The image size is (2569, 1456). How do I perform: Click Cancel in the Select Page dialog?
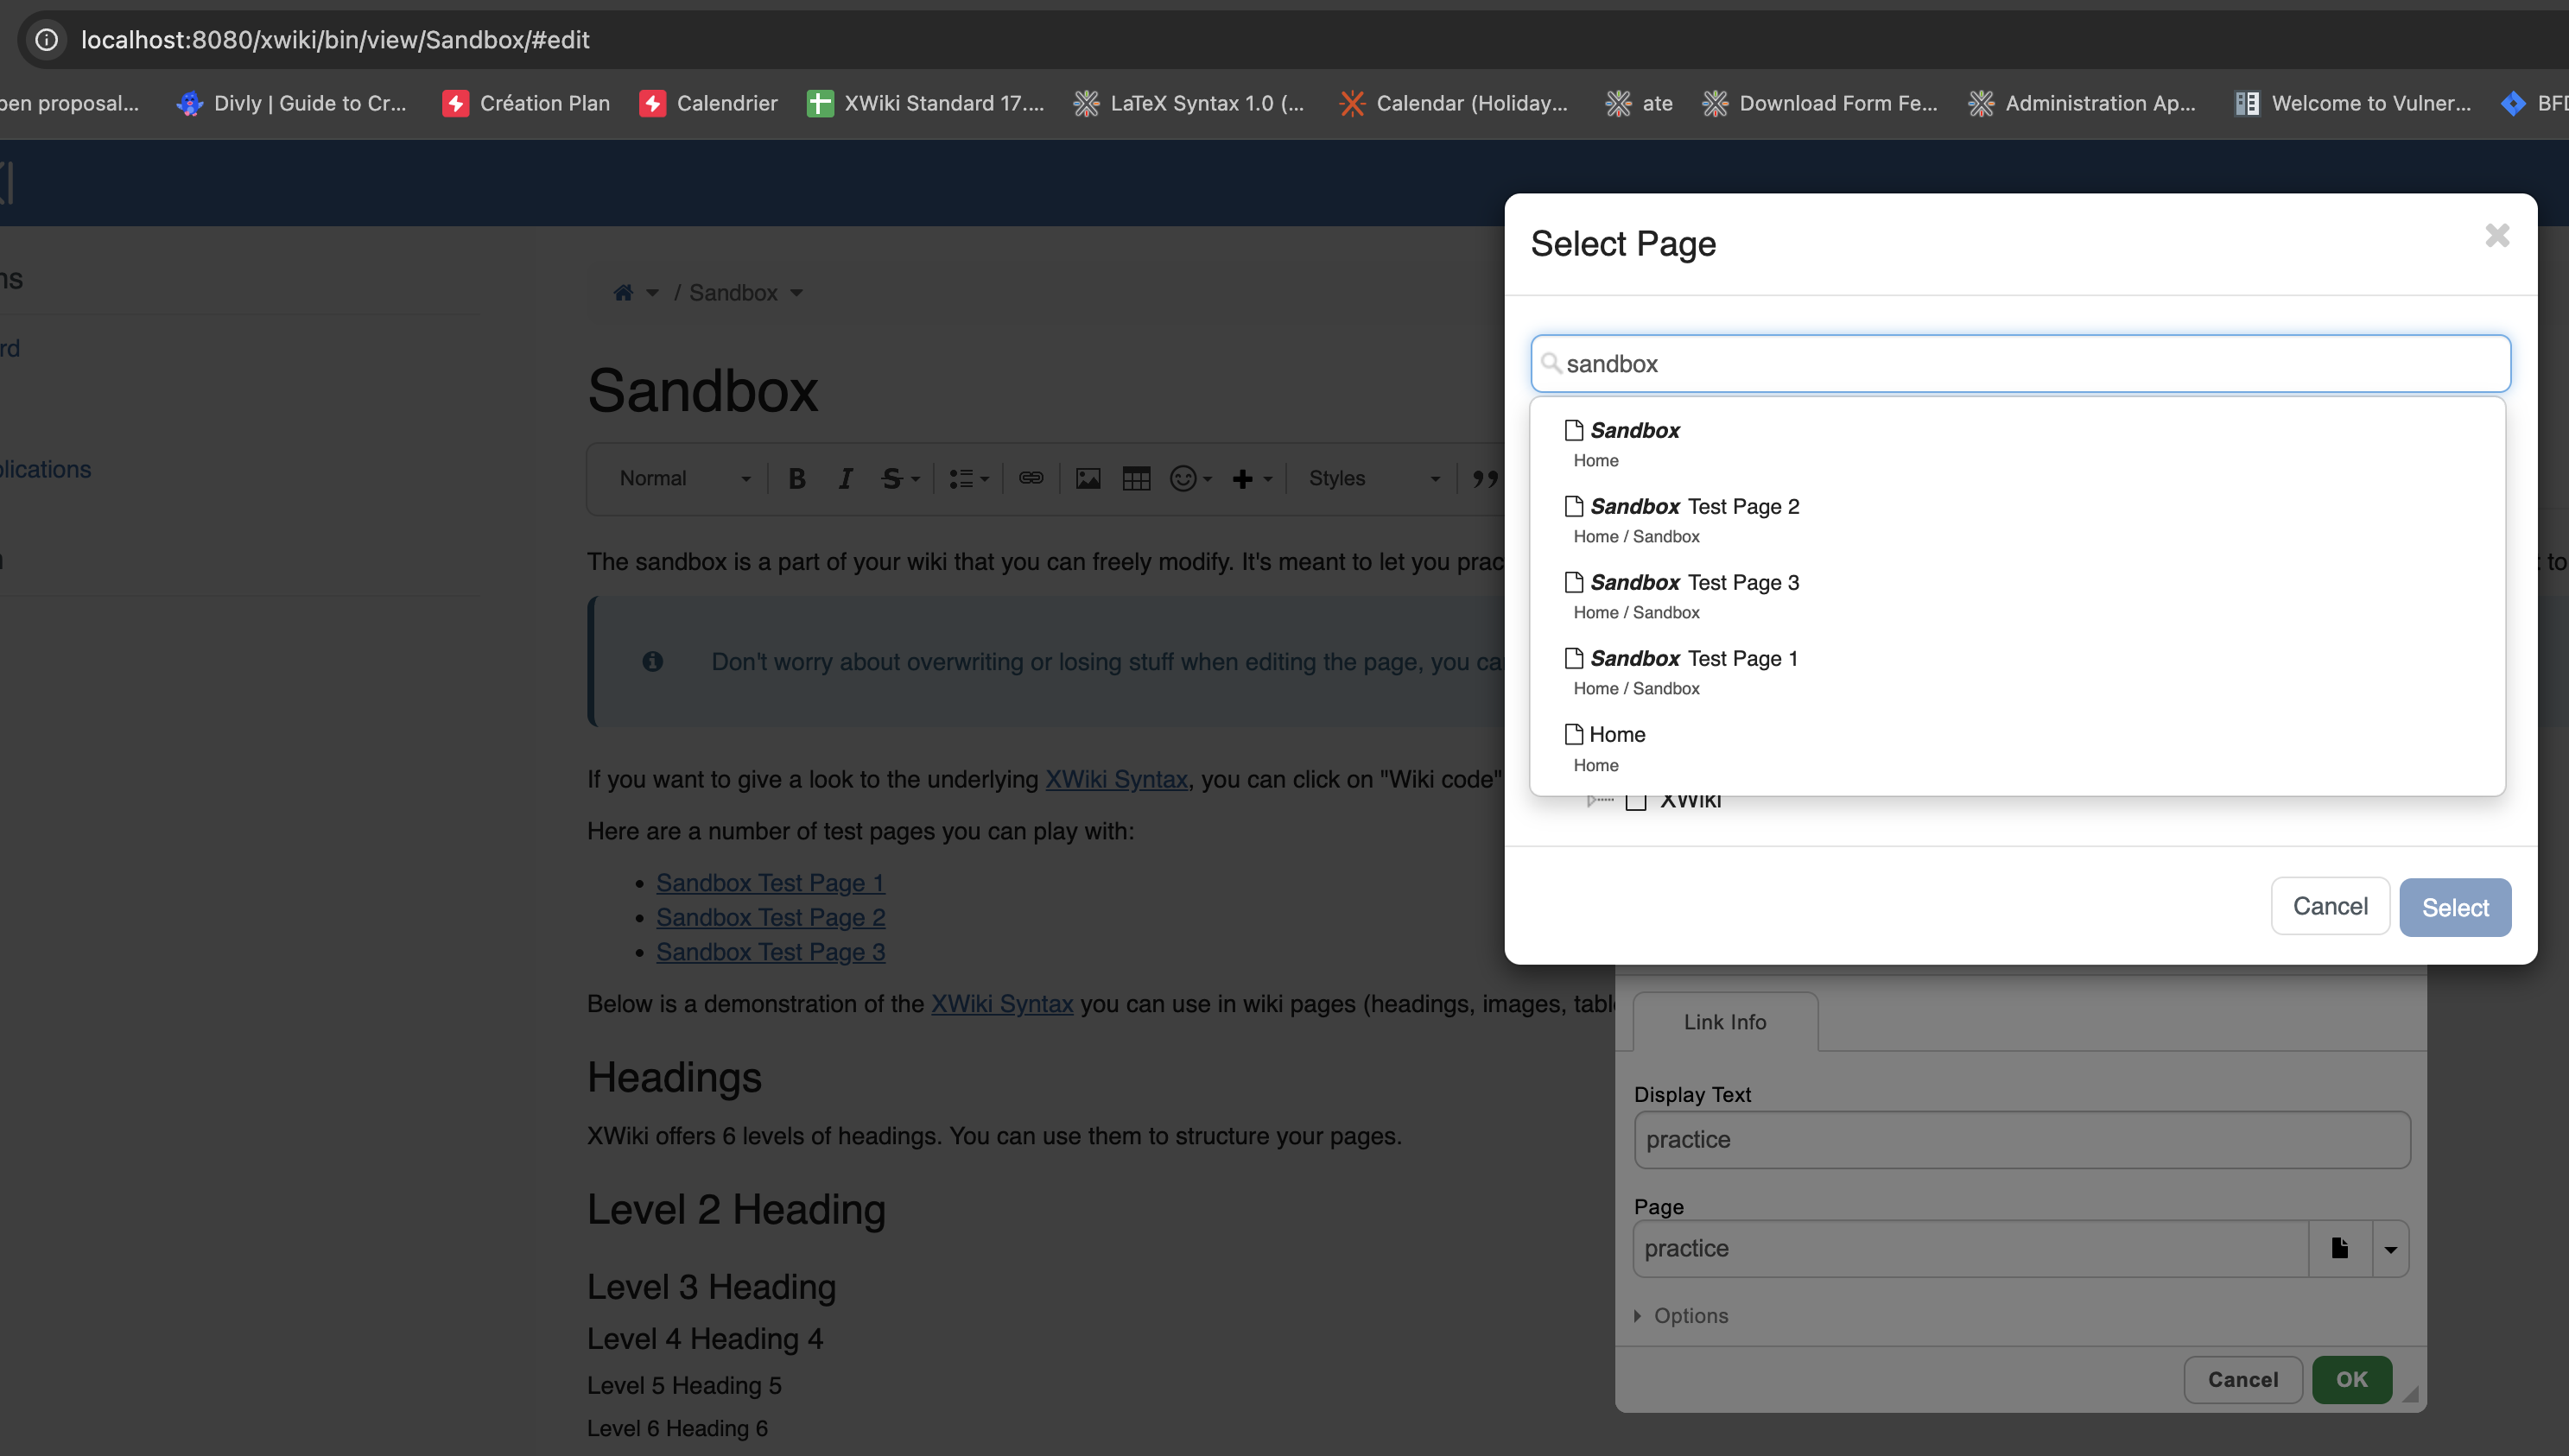point(2330,907)
